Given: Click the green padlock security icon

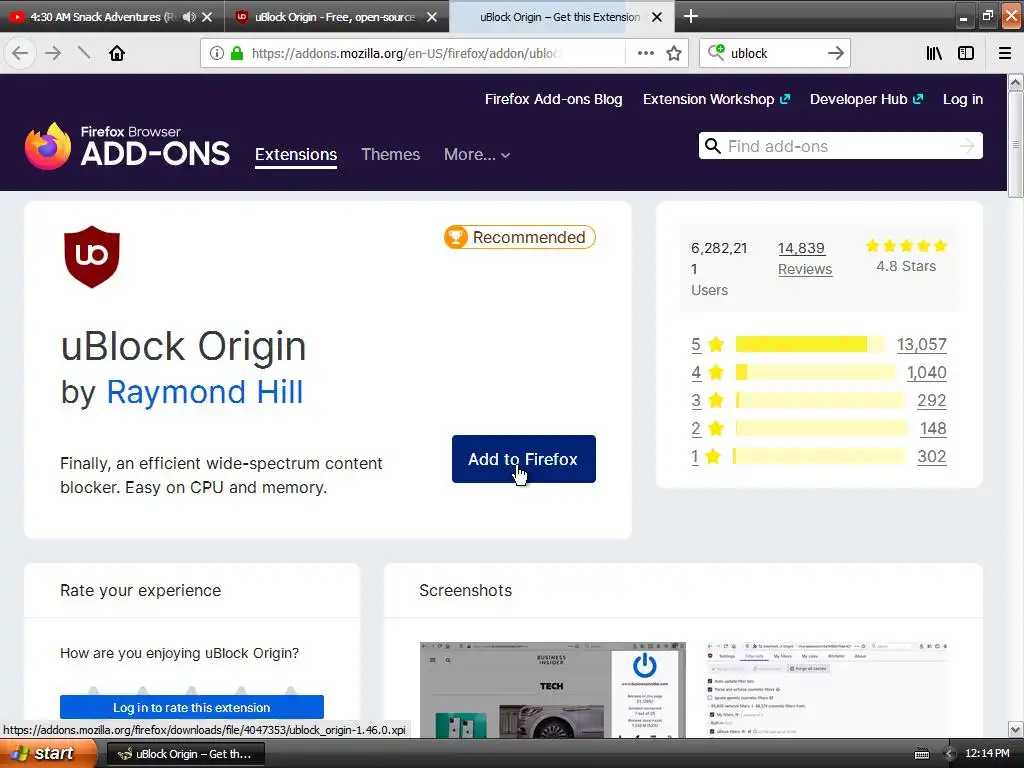Looking at the screenshot, I should click(237, 54).
